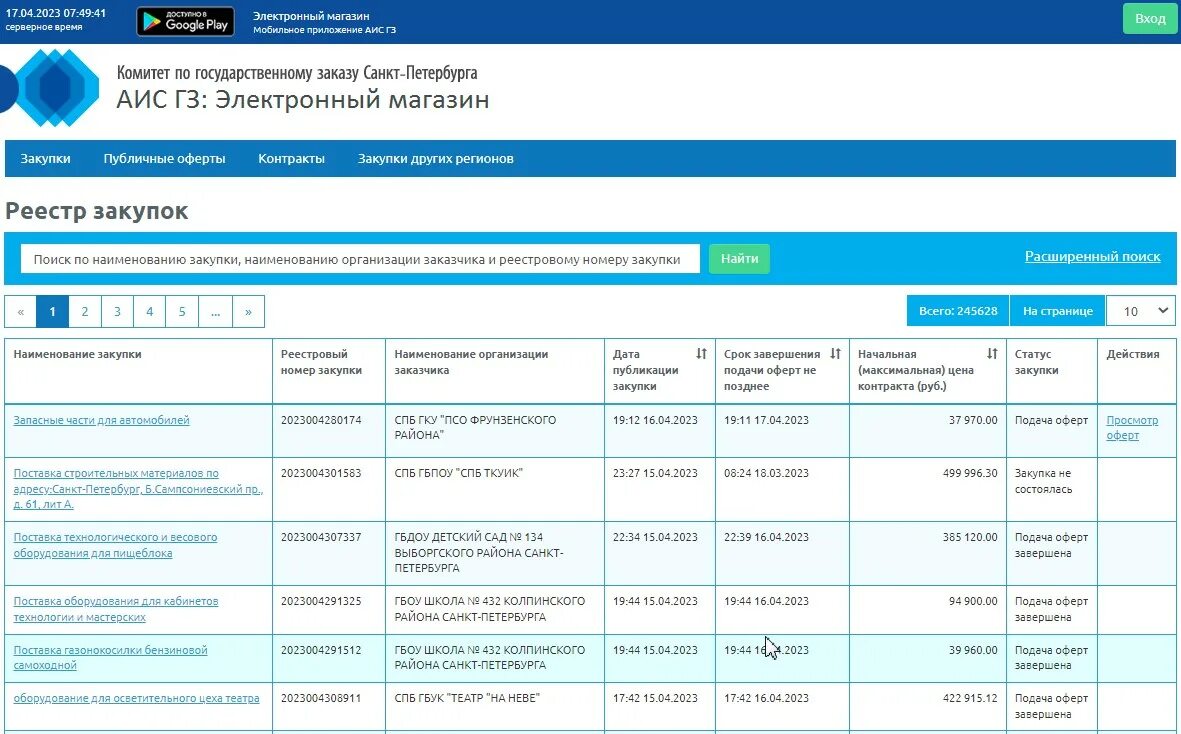Click the На странице label

(x=1057, y=311)
